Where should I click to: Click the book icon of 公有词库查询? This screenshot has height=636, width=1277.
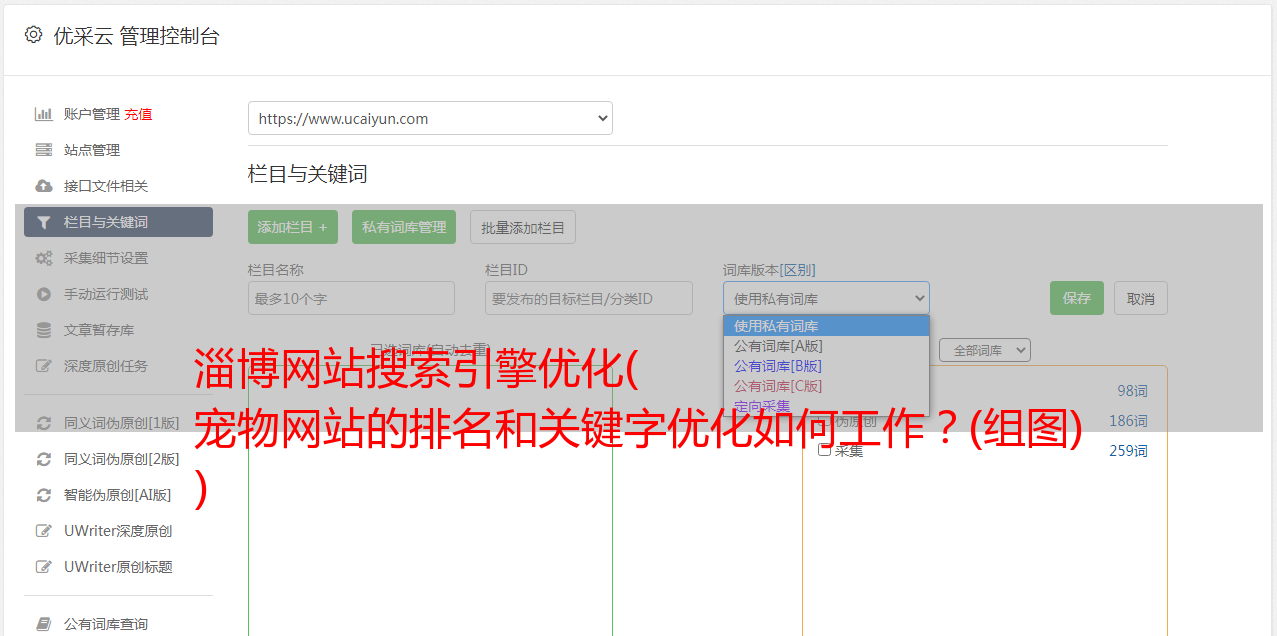point(43,624)
